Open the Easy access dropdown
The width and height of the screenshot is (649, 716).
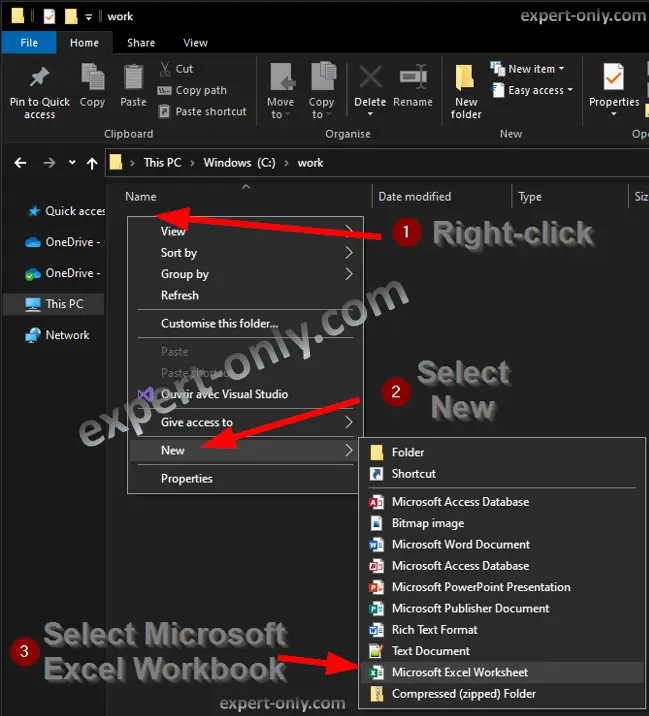click(533, 90)
